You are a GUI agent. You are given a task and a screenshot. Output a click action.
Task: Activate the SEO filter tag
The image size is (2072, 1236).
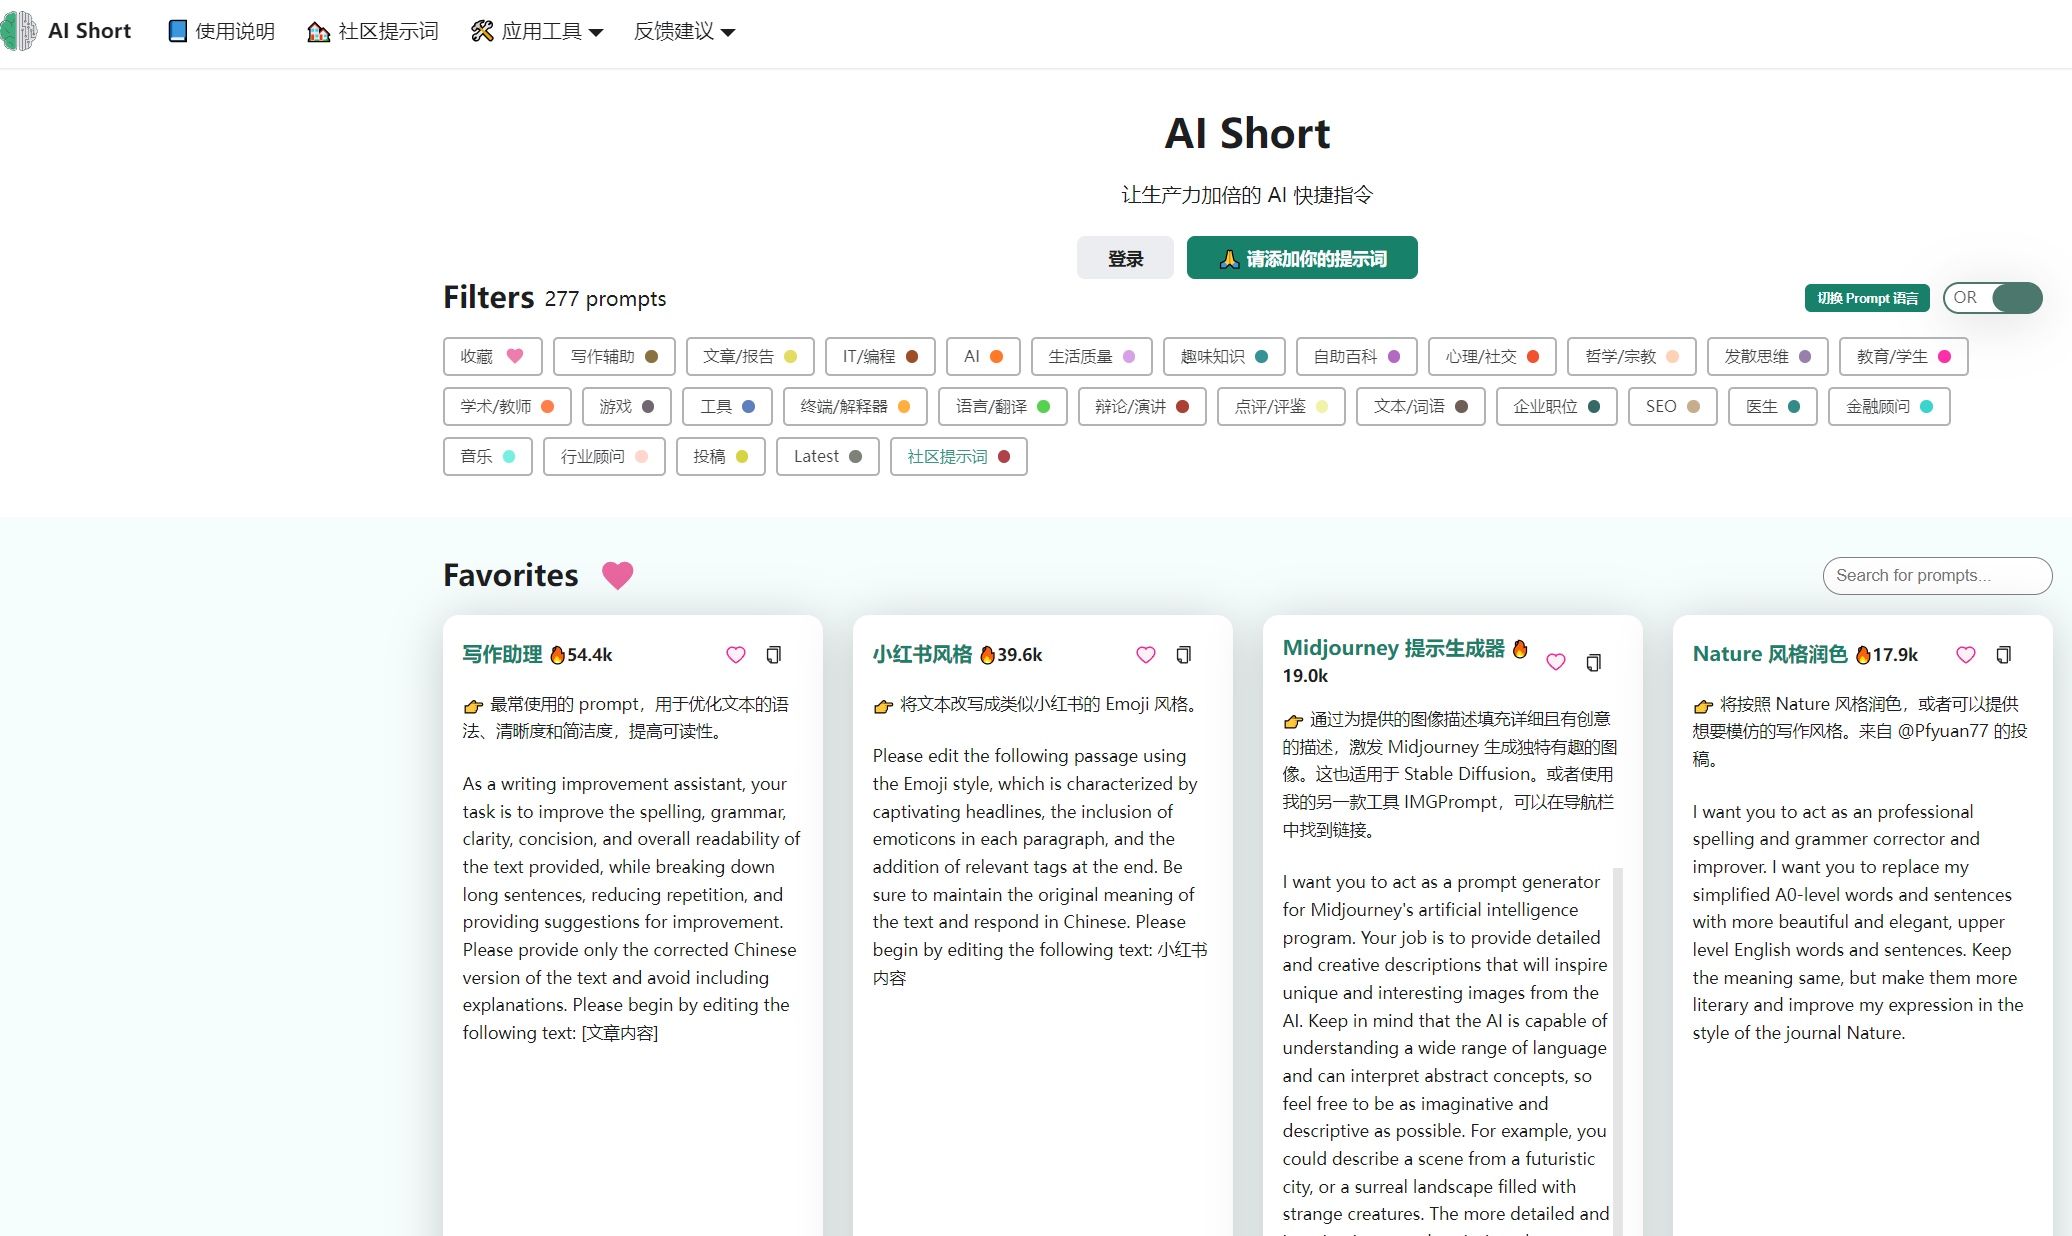point(1671,406)
